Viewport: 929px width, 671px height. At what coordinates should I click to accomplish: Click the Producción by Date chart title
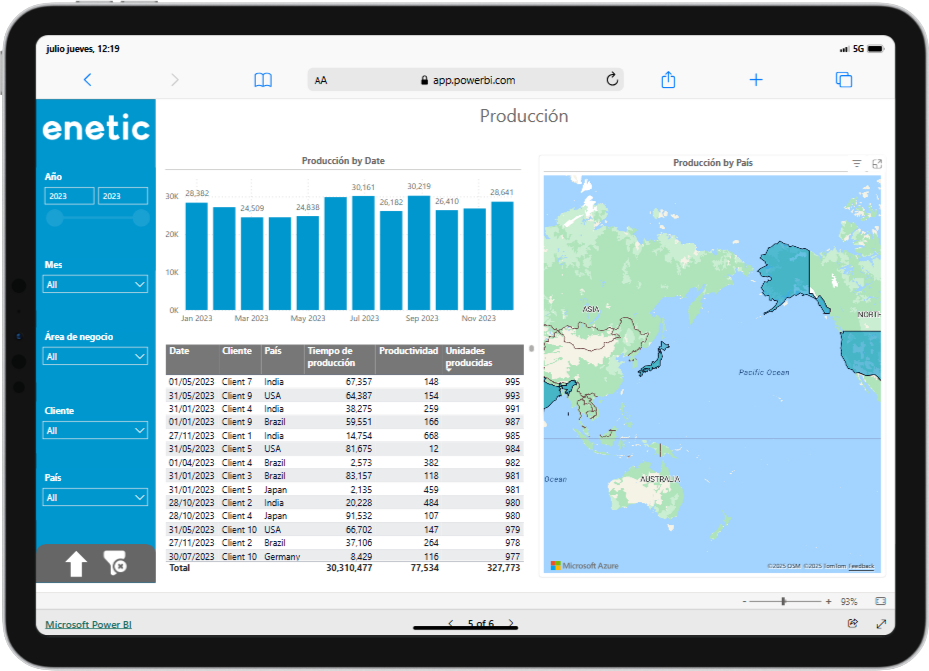pos(343,160)
